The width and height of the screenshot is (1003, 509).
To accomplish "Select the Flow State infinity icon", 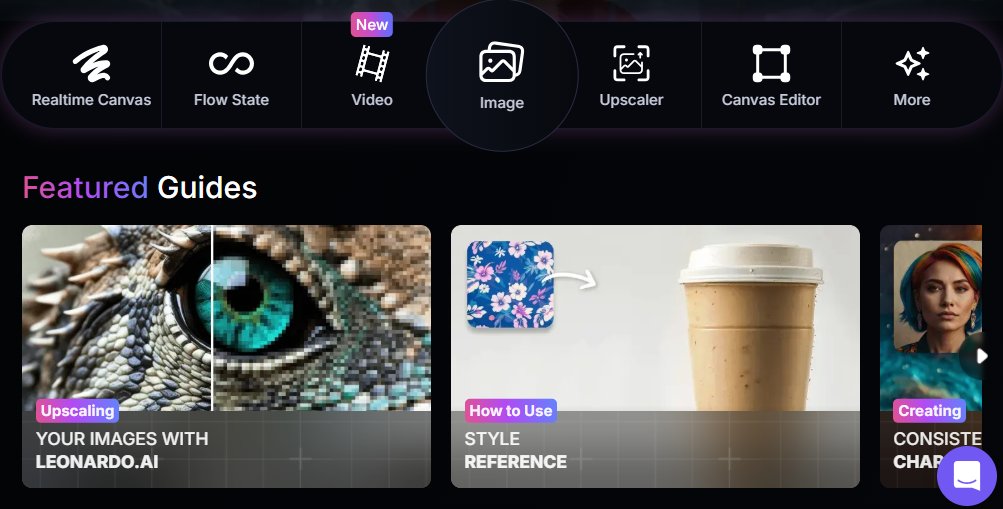I will click(x=231, y=63).
